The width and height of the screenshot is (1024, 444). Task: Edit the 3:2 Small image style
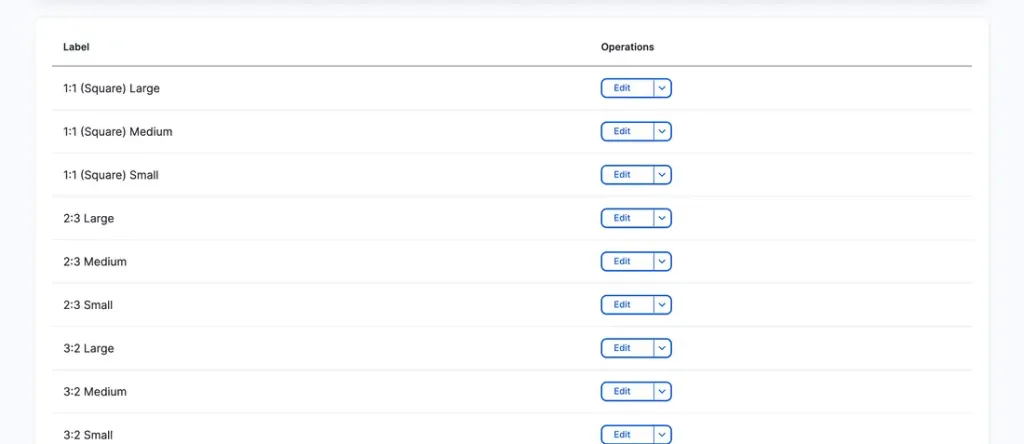coord(627,435)
